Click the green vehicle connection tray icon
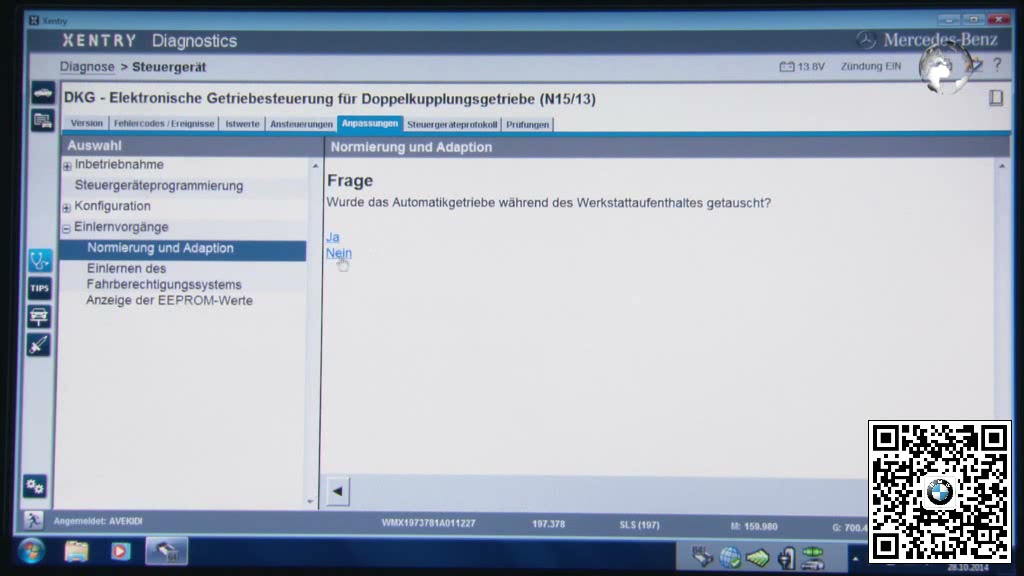The image size is (1024, 576). (x=813, y=559)
